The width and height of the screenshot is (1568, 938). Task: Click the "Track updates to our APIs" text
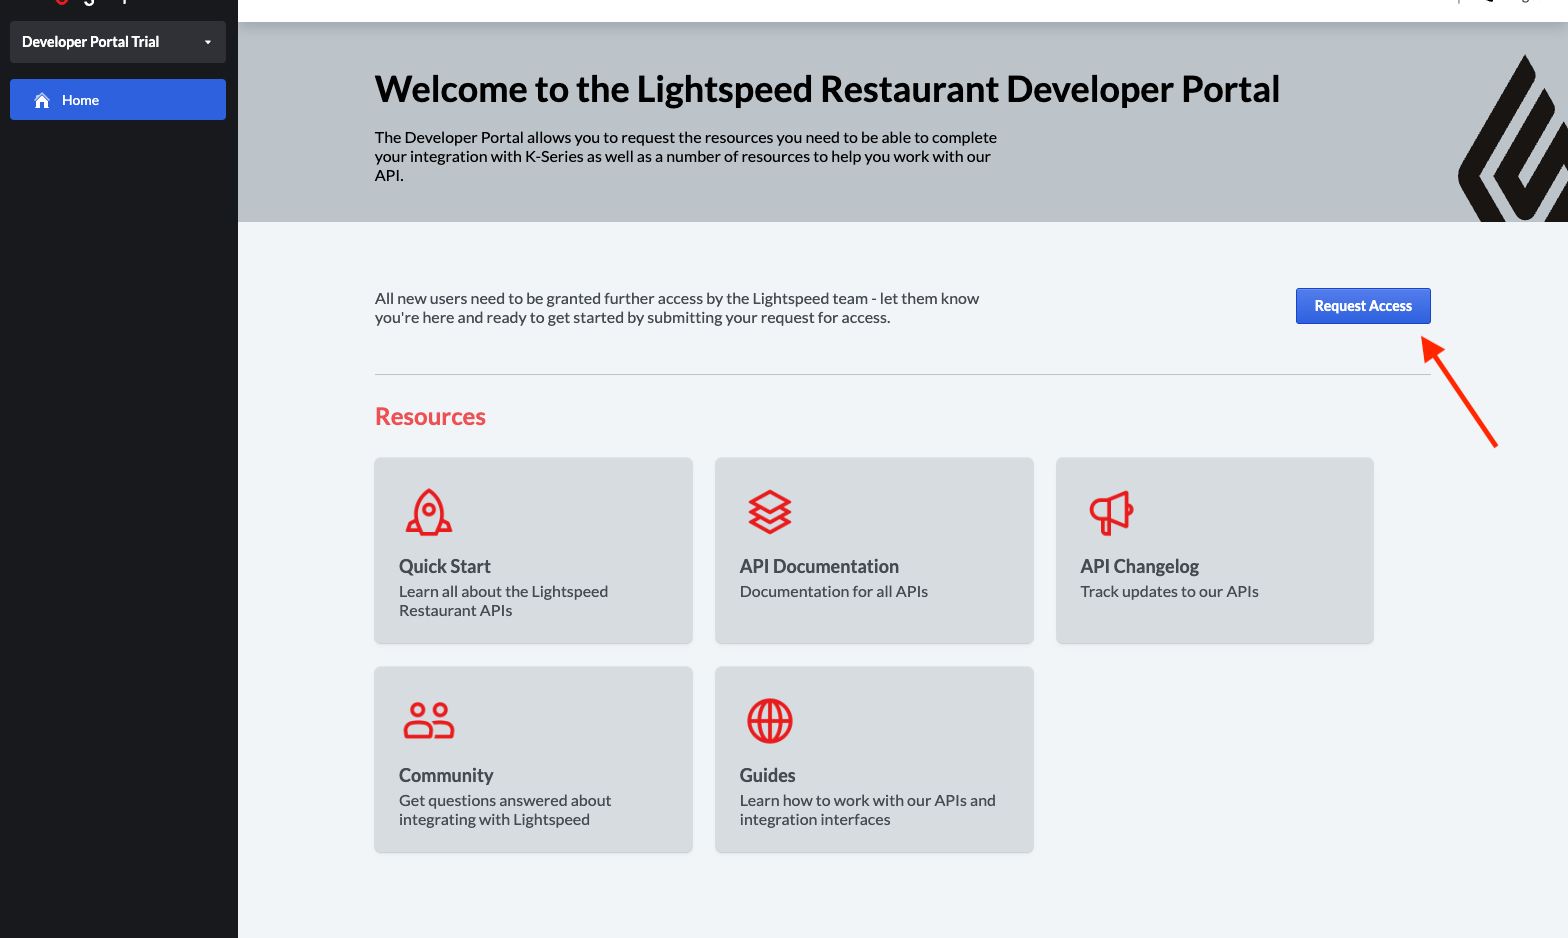click(1169, 591)
